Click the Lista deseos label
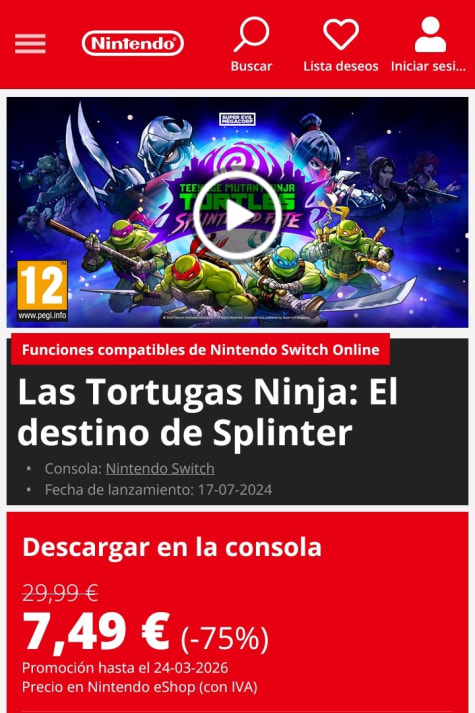Viewport: 475px width, 713px height. point(341,66)
